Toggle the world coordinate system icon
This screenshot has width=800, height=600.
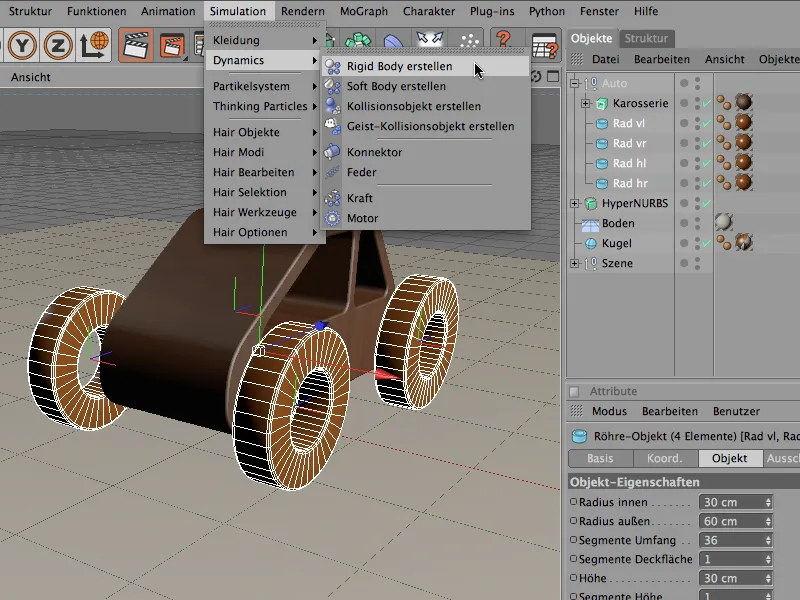pyautogui.click(x=96, y=44)
